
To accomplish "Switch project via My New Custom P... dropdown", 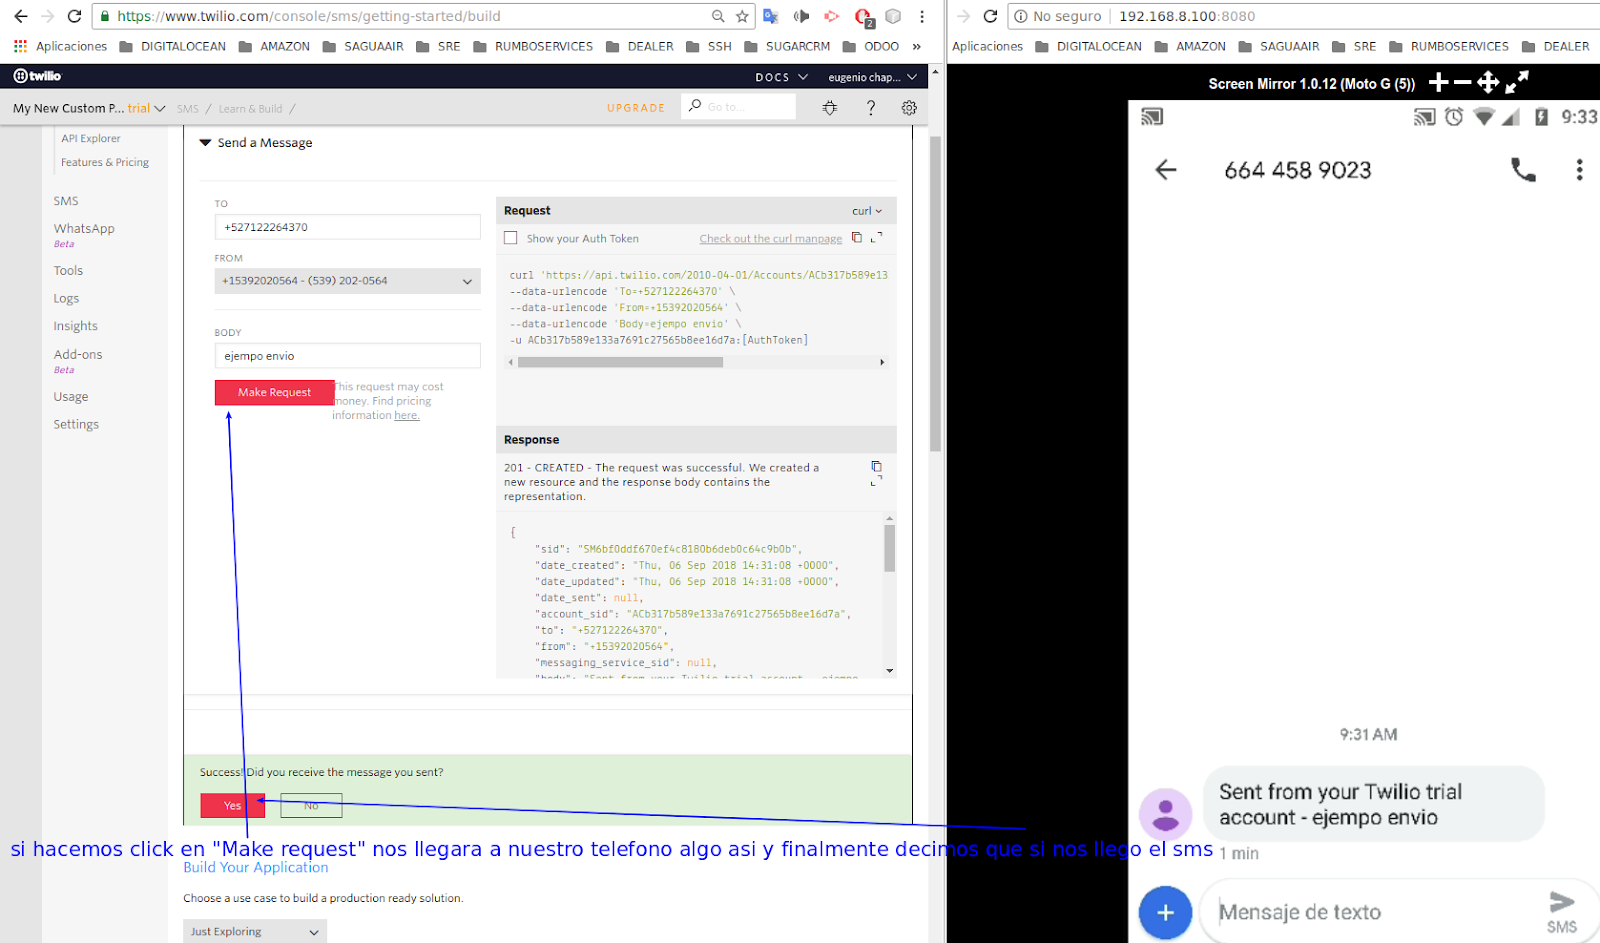I will pyautogui.click(x=89, y=108).
